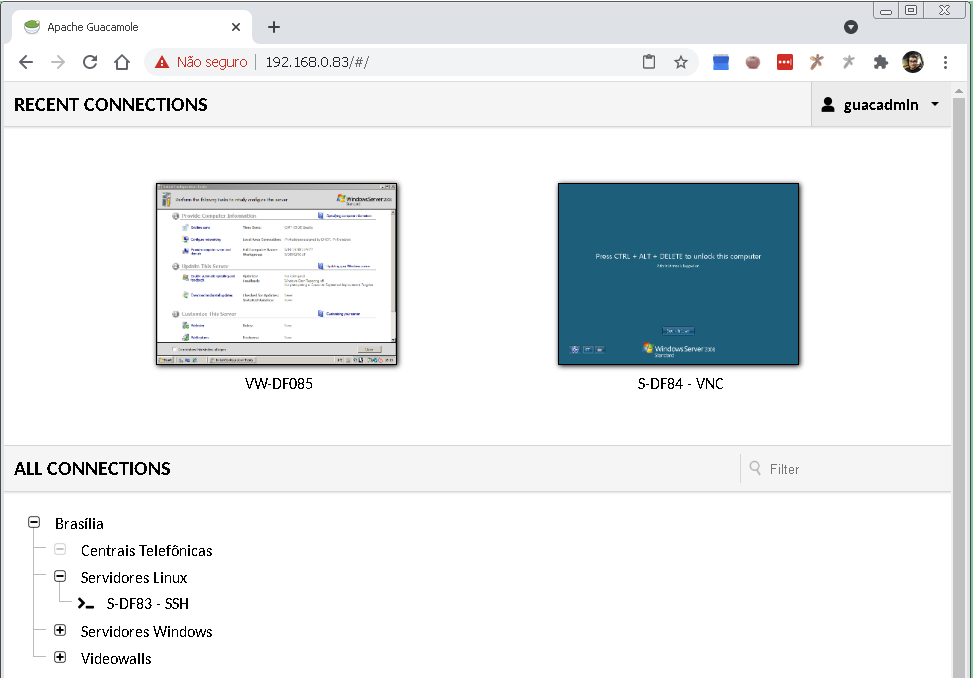Collapse the Servidores Linux group

pyautogui.click(x=60, y=576)
